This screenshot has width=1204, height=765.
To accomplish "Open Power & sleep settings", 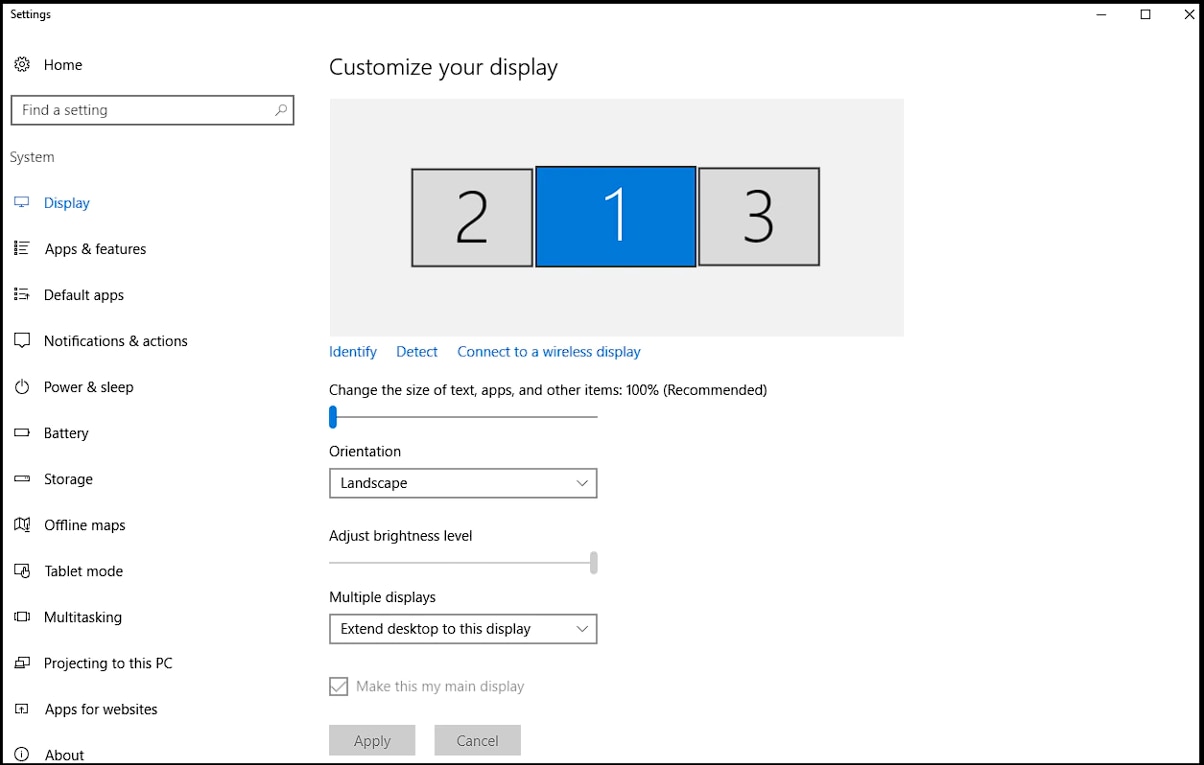I will point(89,386).
